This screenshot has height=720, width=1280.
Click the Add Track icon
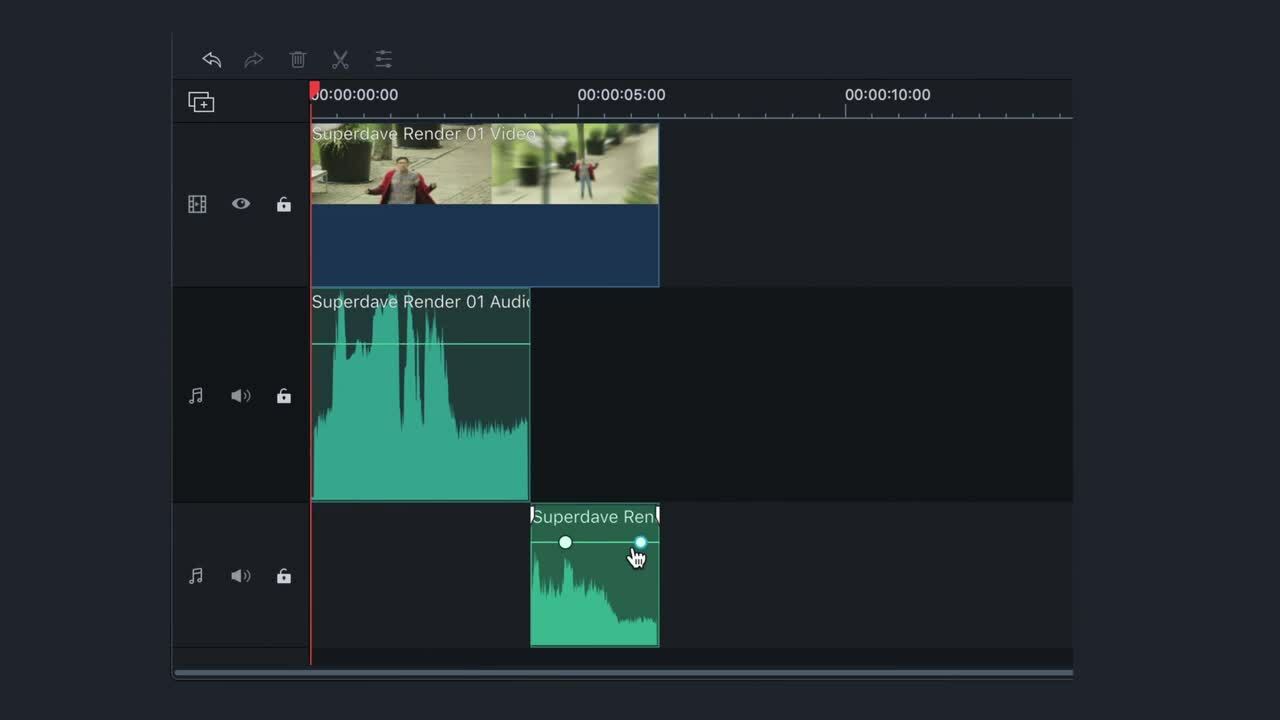[201, 102]
